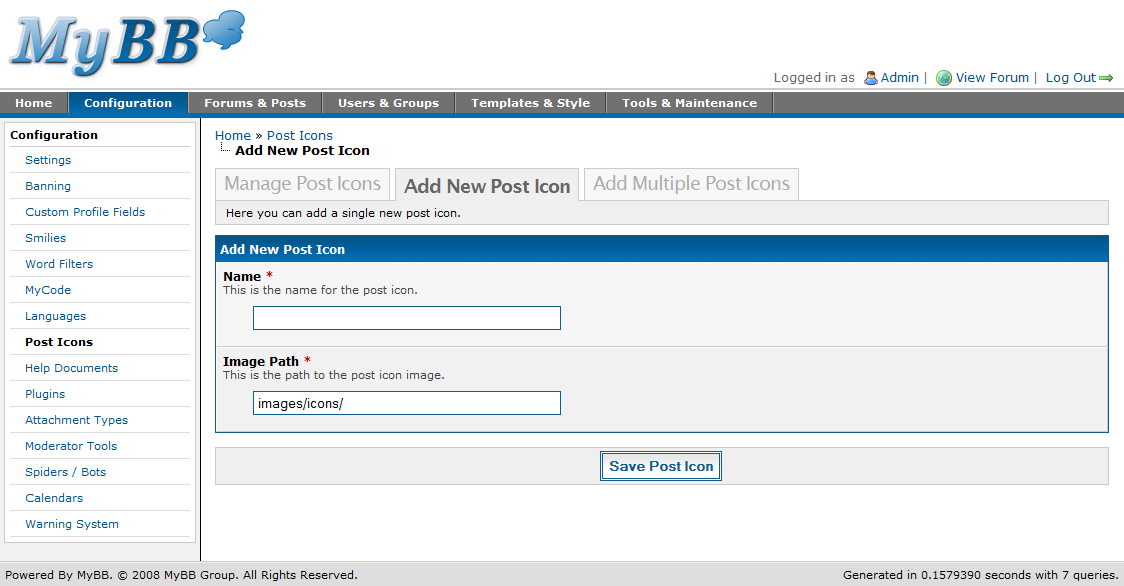The image size is (1124, 586).
Task: Open the Banning sidebar link
Action: (48, 186)
